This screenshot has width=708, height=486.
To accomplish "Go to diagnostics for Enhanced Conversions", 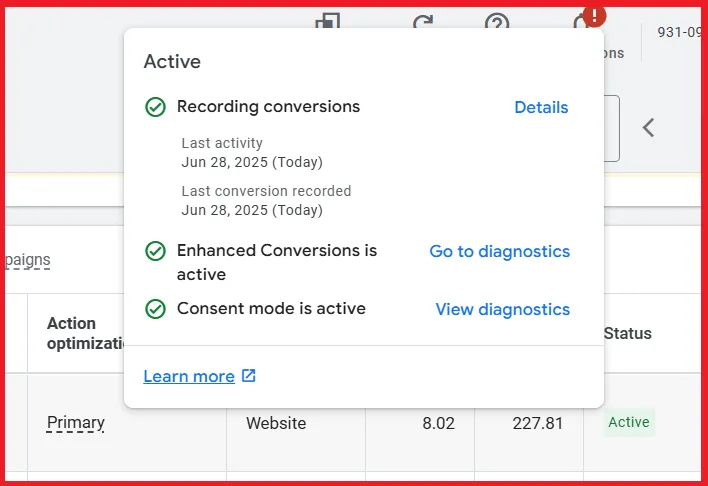I will 499,251.
